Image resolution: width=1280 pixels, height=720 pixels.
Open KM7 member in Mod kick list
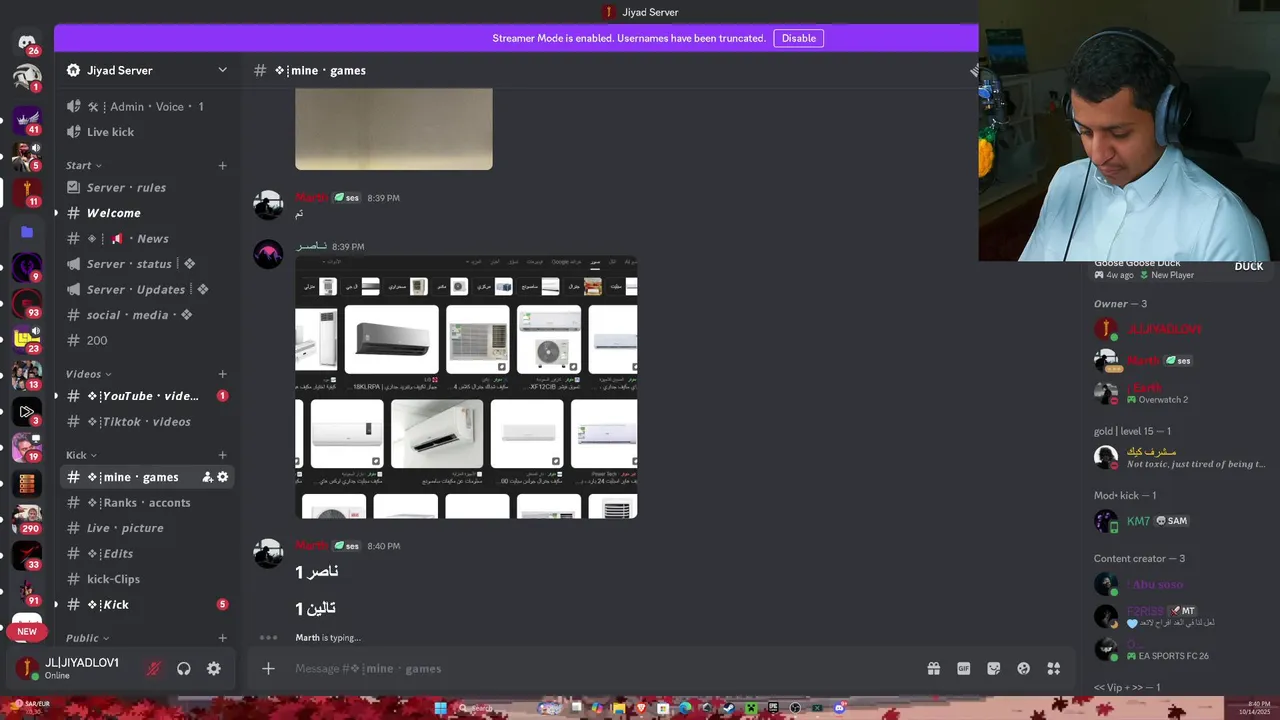tap(1180, 521)
